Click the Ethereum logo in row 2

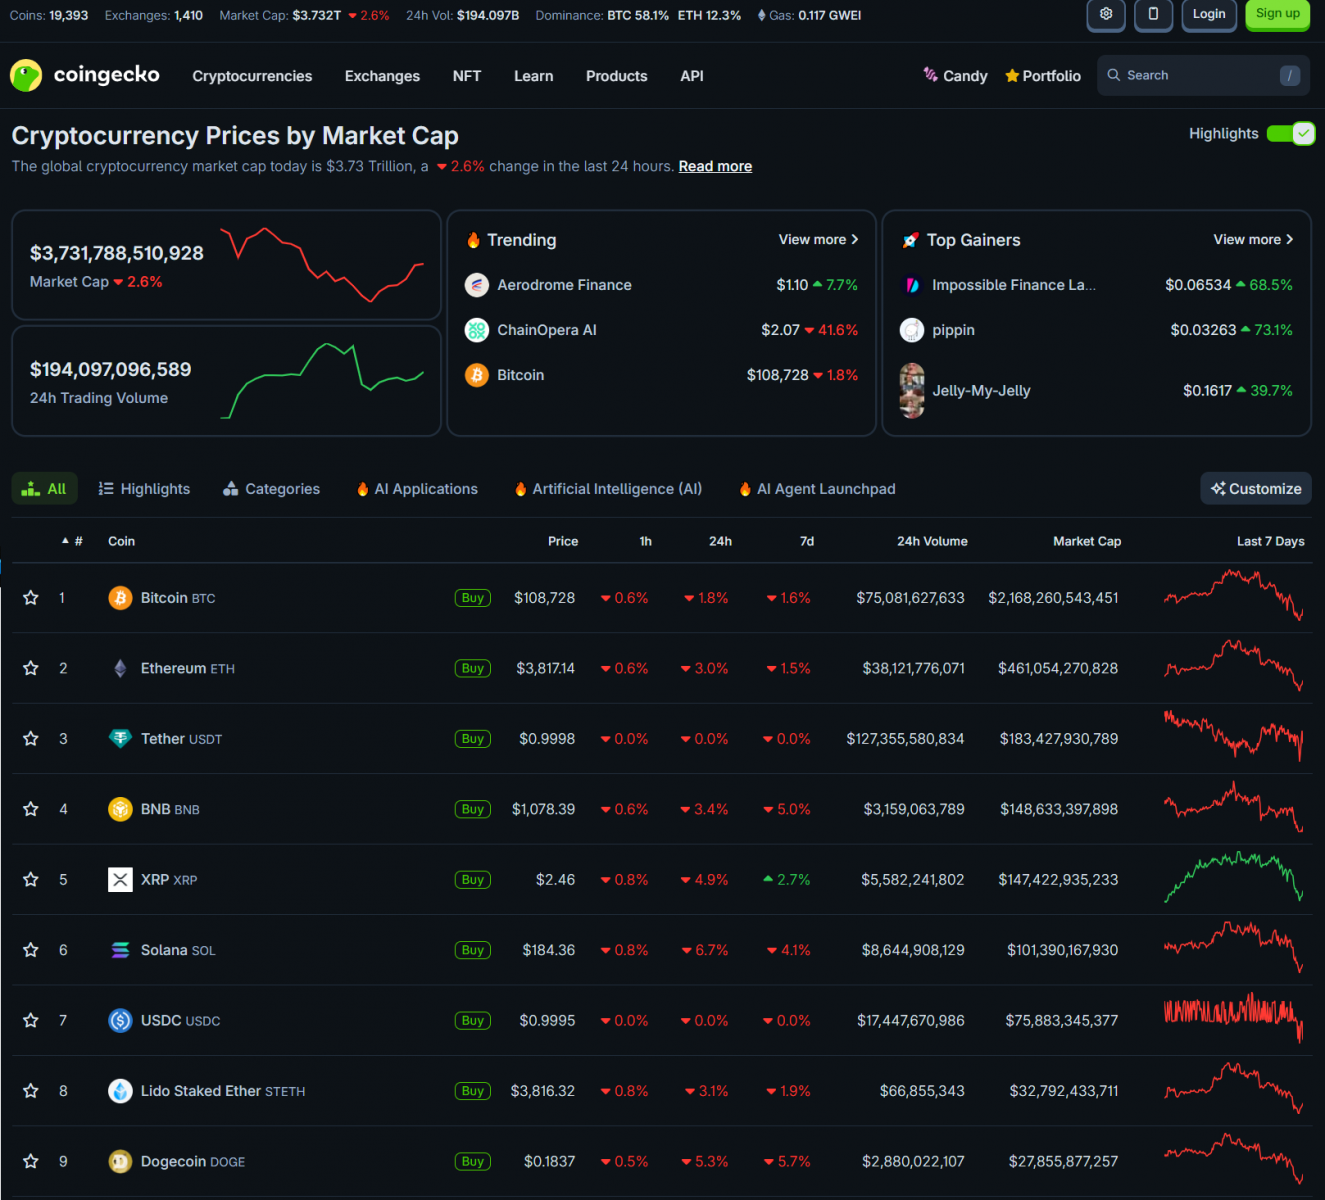[x=120, y=669]
